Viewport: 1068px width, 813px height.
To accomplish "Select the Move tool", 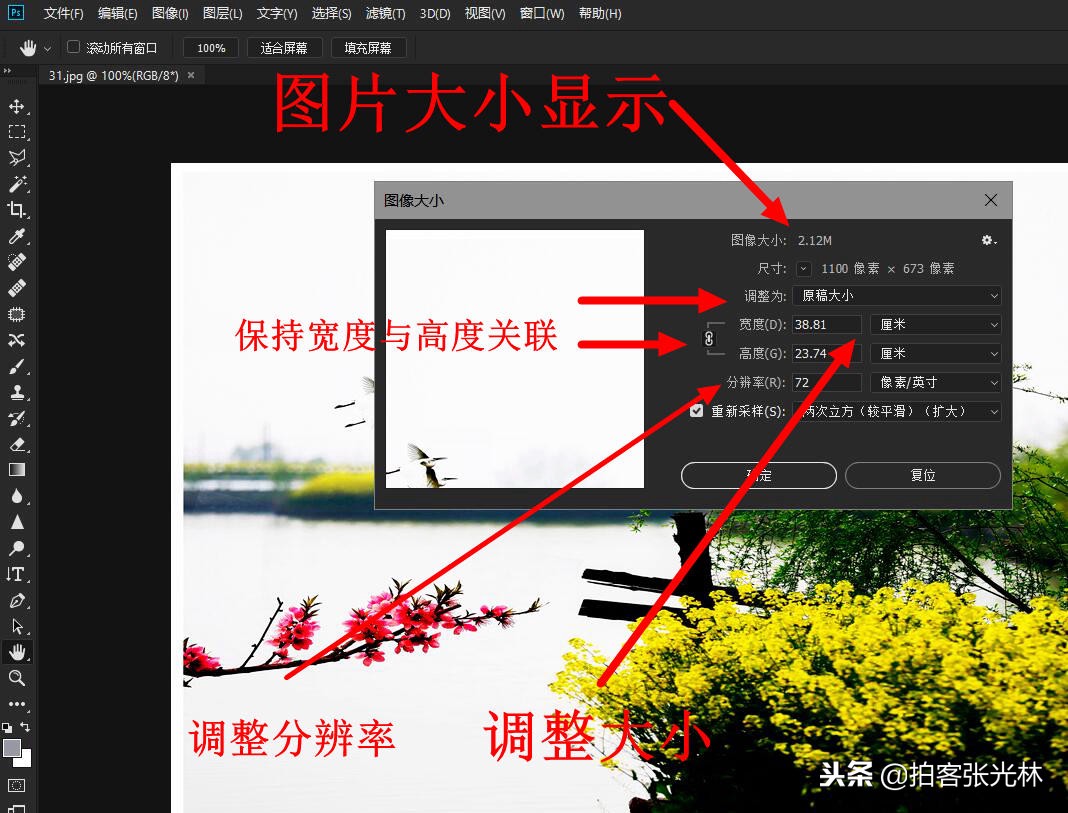I will tap(17, 105).
